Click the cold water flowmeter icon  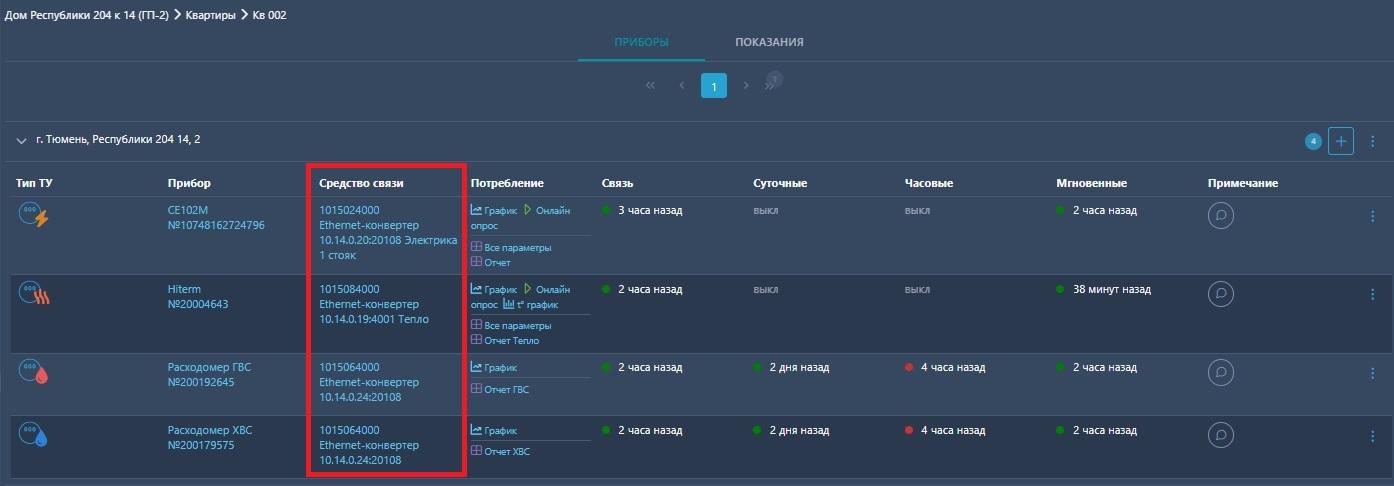pos(33,434)
